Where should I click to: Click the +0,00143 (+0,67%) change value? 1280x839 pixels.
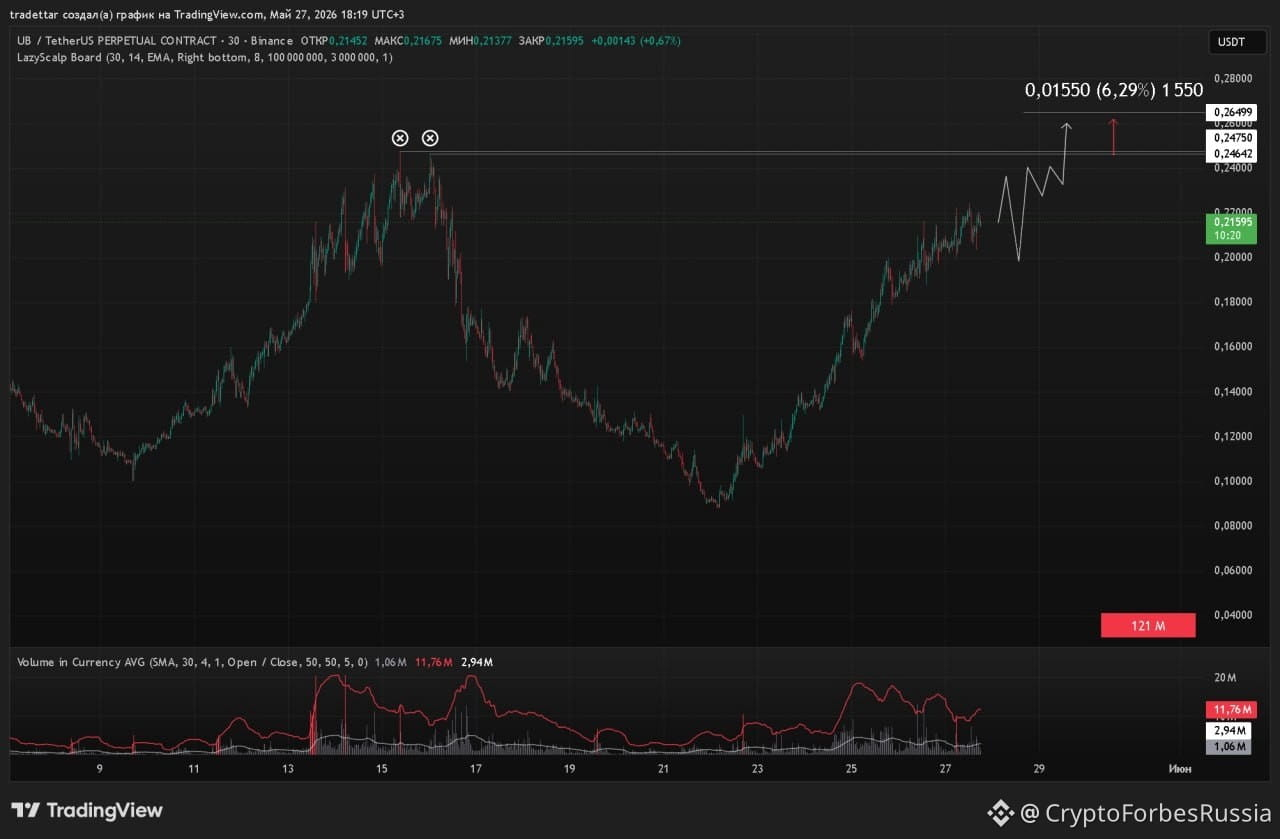pos(636,41)
